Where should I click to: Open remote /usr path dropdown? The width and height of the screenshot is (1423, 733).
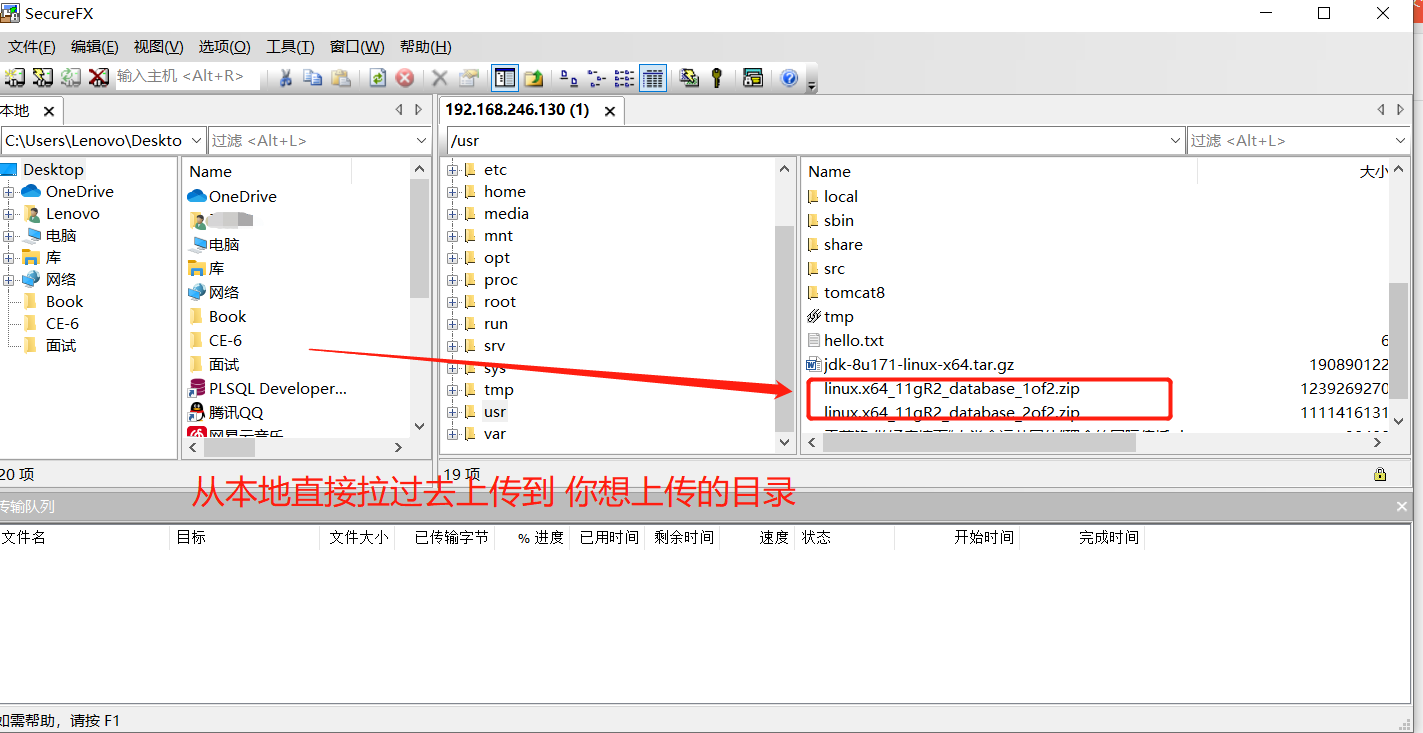[x=1174, y=141]
